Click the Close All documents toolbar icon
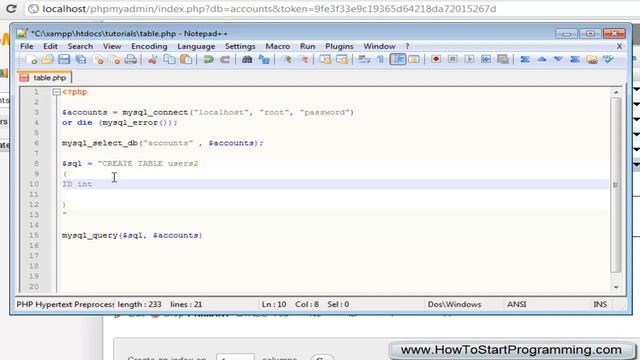 point(115,60)
